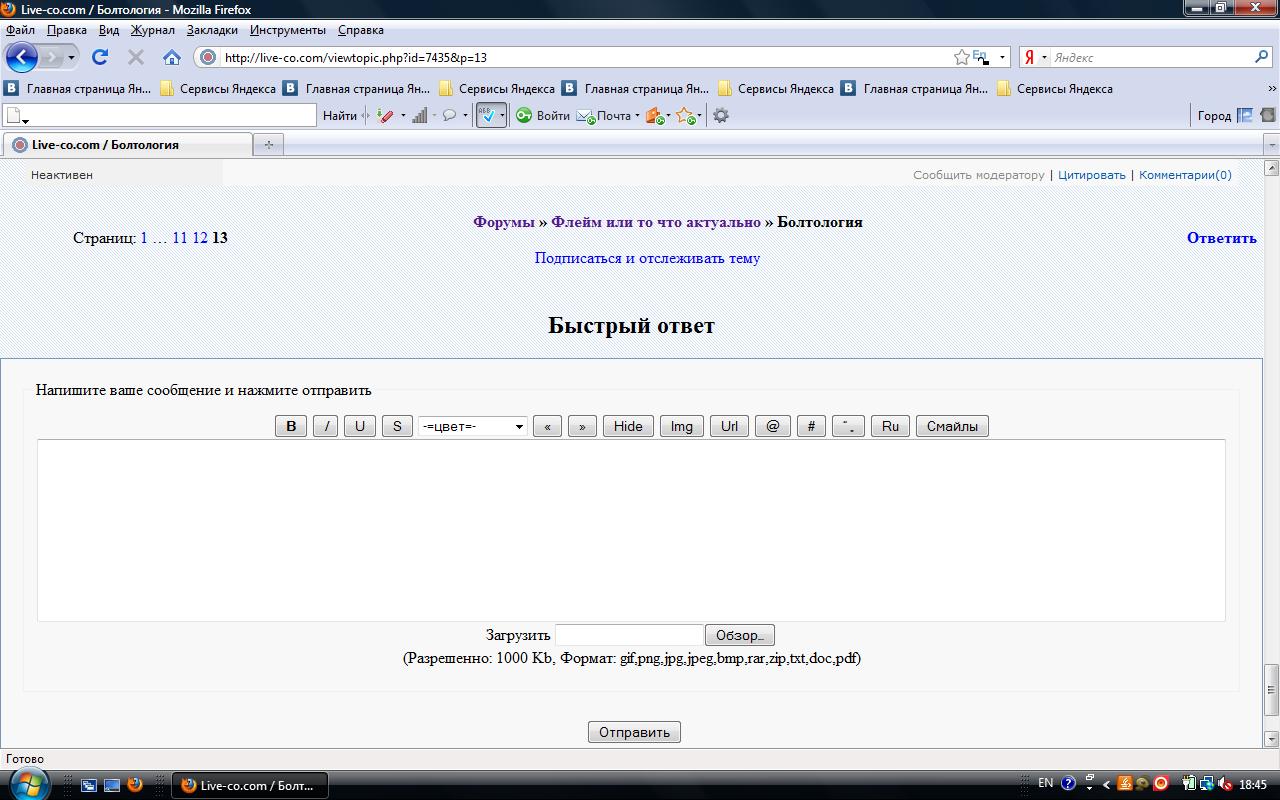
Task: Reload the page with the refresh icon
Action: (x=100, y=57)
